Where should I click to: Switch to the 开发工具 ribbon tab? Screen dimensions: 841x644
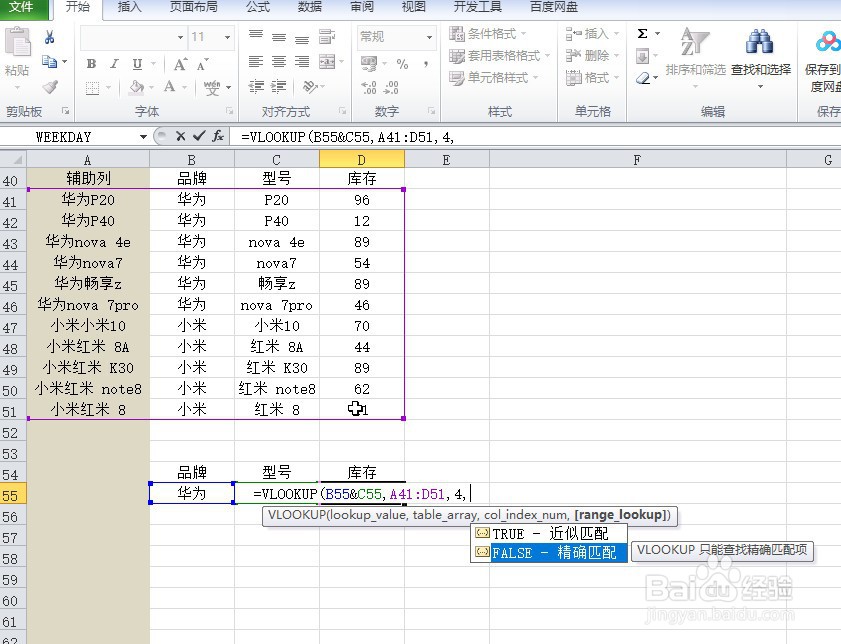[x=477, y=7]
